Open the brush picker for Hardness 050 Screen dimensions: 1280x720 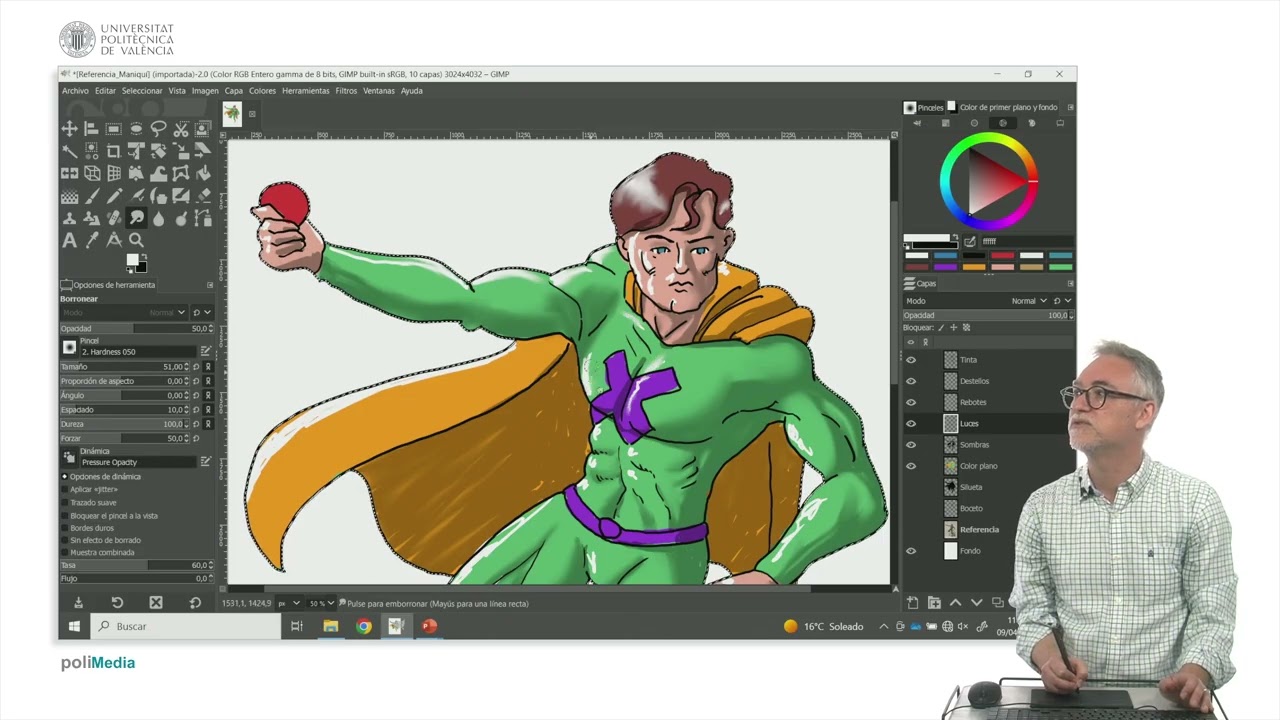(x=69, y=347)
